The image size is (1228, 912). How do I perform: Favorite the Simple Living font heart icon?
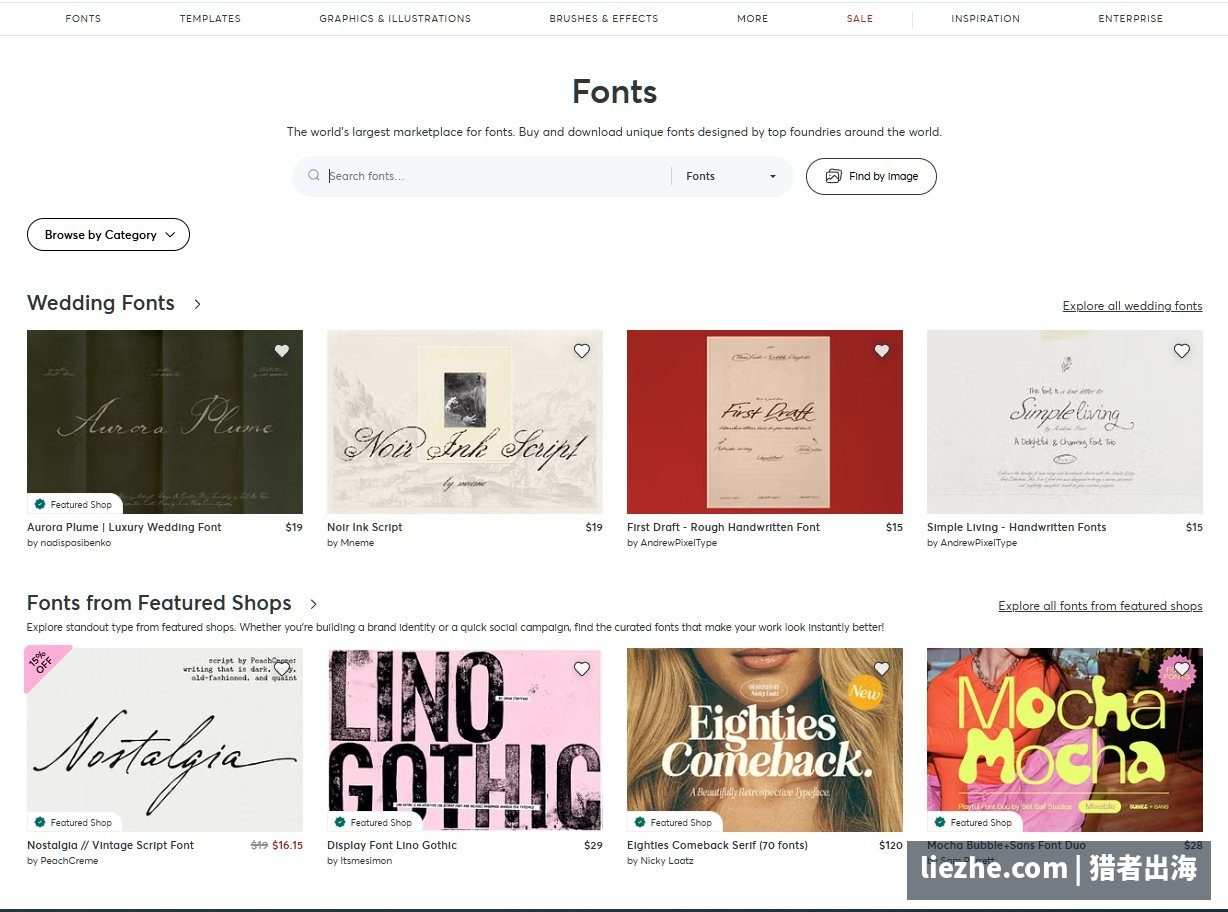(x=1182, y=351)
